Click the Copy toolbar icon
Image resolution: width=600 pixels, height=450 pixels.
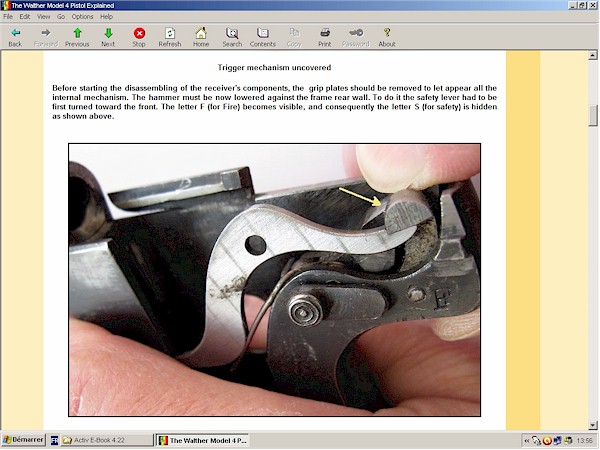coord(294,38)
